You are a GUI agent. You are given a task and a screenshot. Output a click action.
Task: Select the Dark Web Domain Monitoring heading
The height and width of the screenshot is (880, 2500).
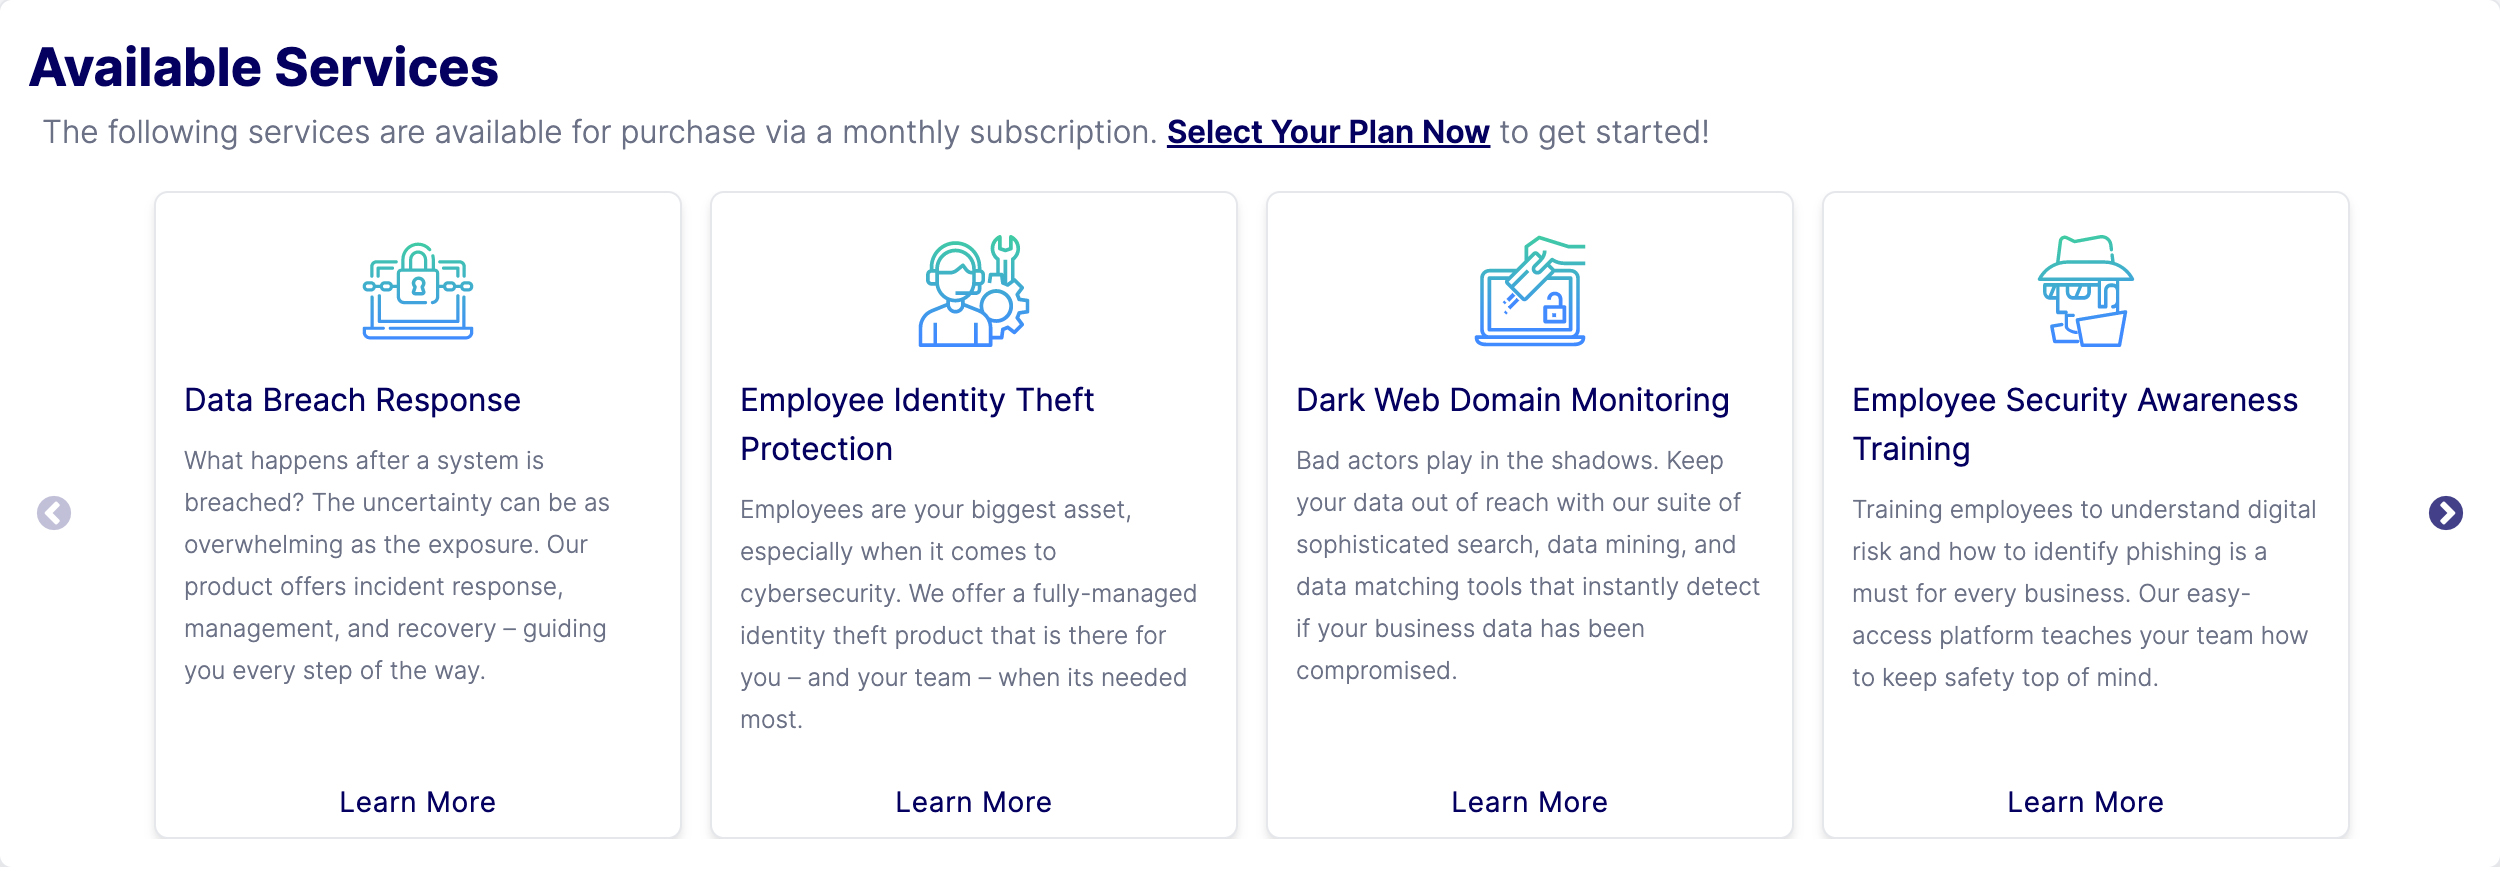[1512, 400]
